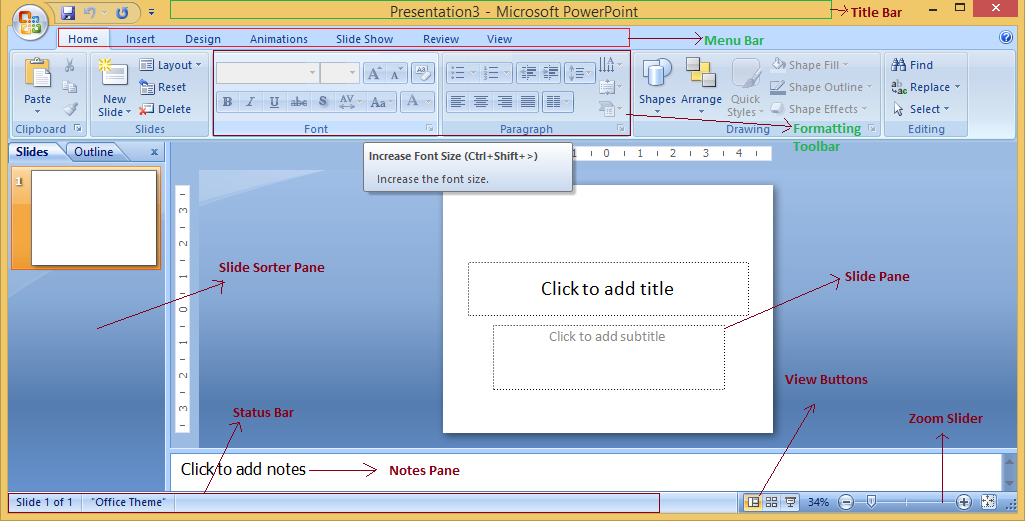Viewport: 1025px width, 521px height.
Task: Open the Select menu
Action: [921, 109]
